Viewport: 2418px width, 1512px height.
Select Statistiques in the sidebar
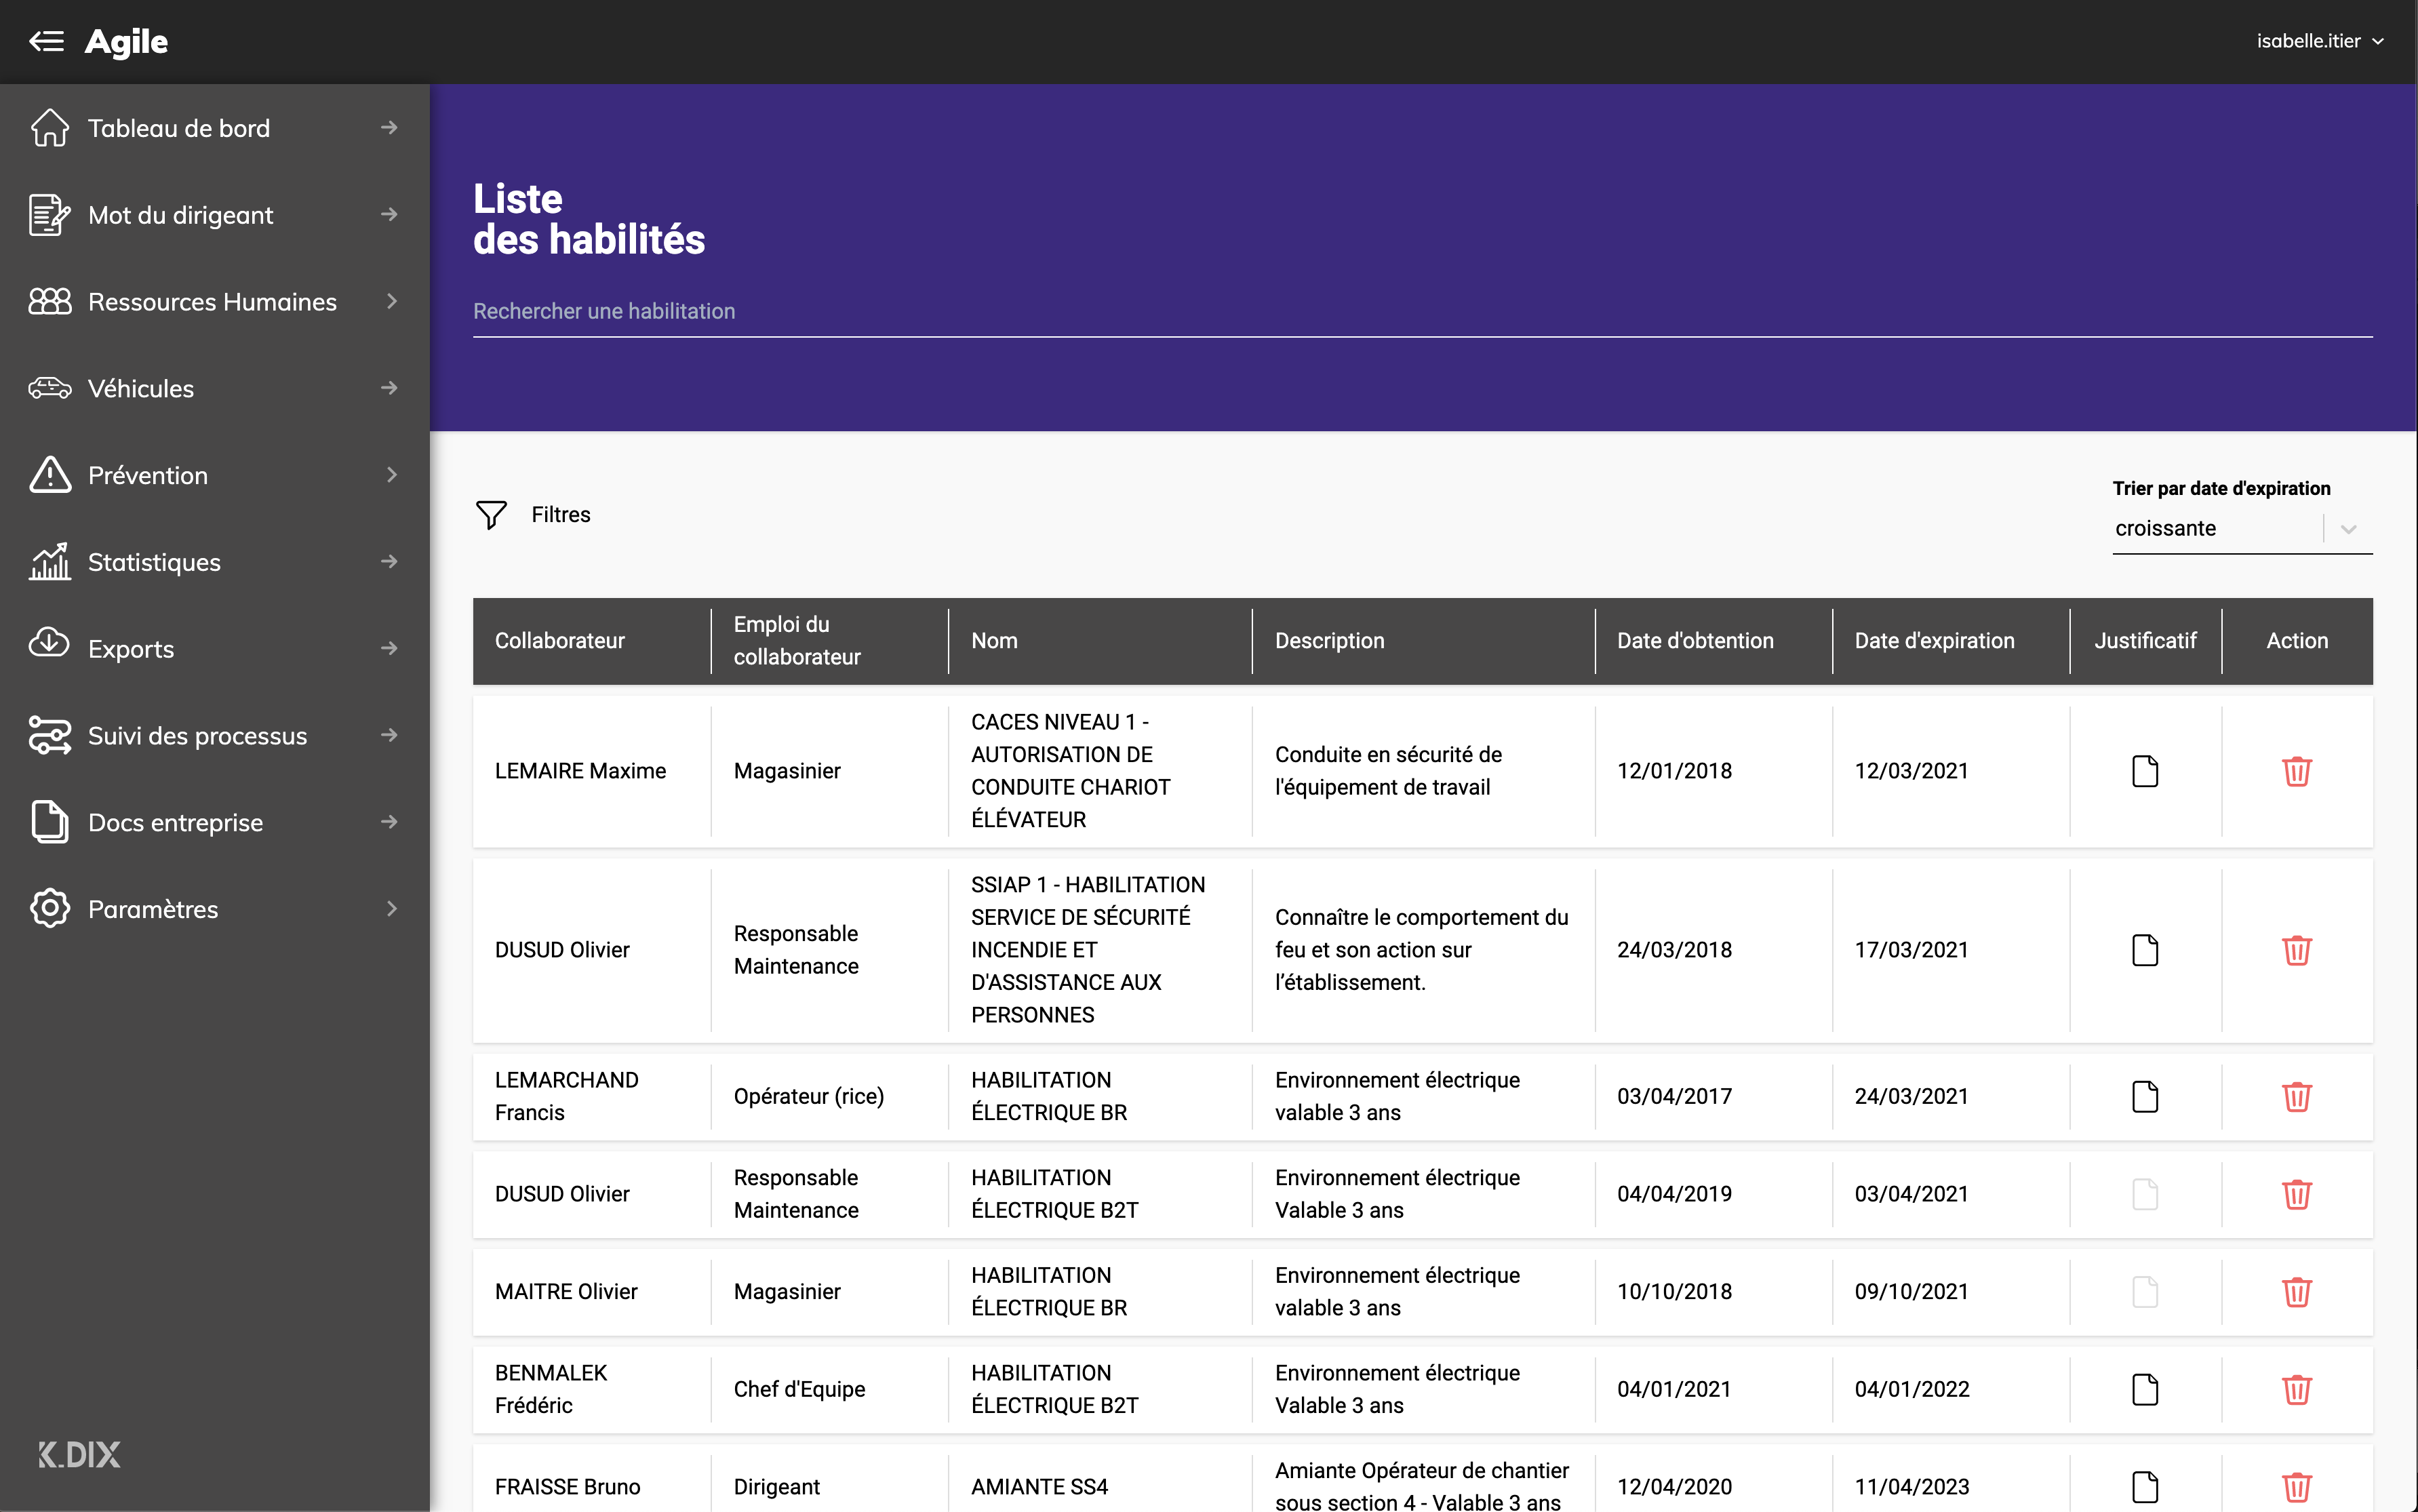[215, 562]
